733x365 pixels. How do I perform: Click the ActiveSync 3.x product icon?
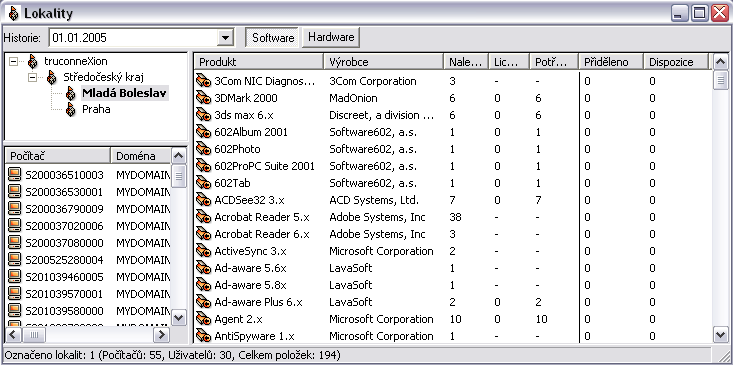tap(203, 251)
